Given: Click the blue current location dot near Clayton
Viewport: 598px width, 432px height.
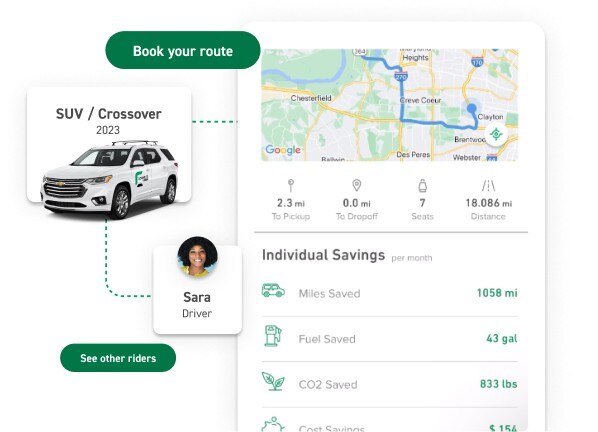Looking at the screenshot, I should click(x=472, y=108).
